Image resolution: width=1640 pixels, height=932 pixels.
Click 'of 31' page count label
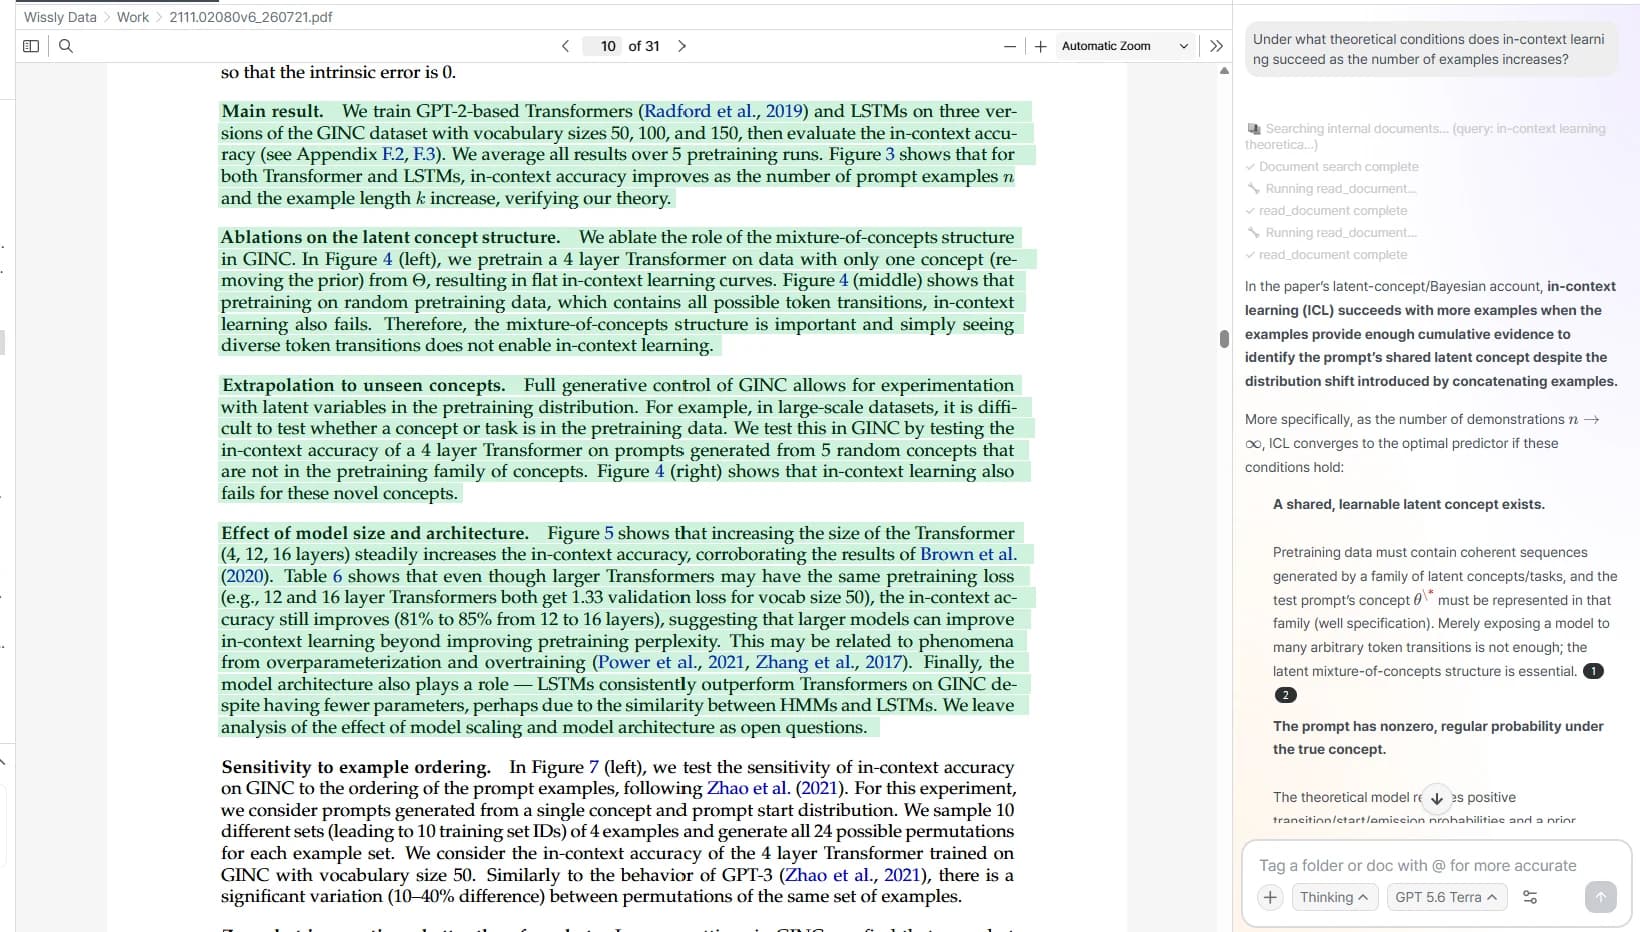[x=644, y=46]
